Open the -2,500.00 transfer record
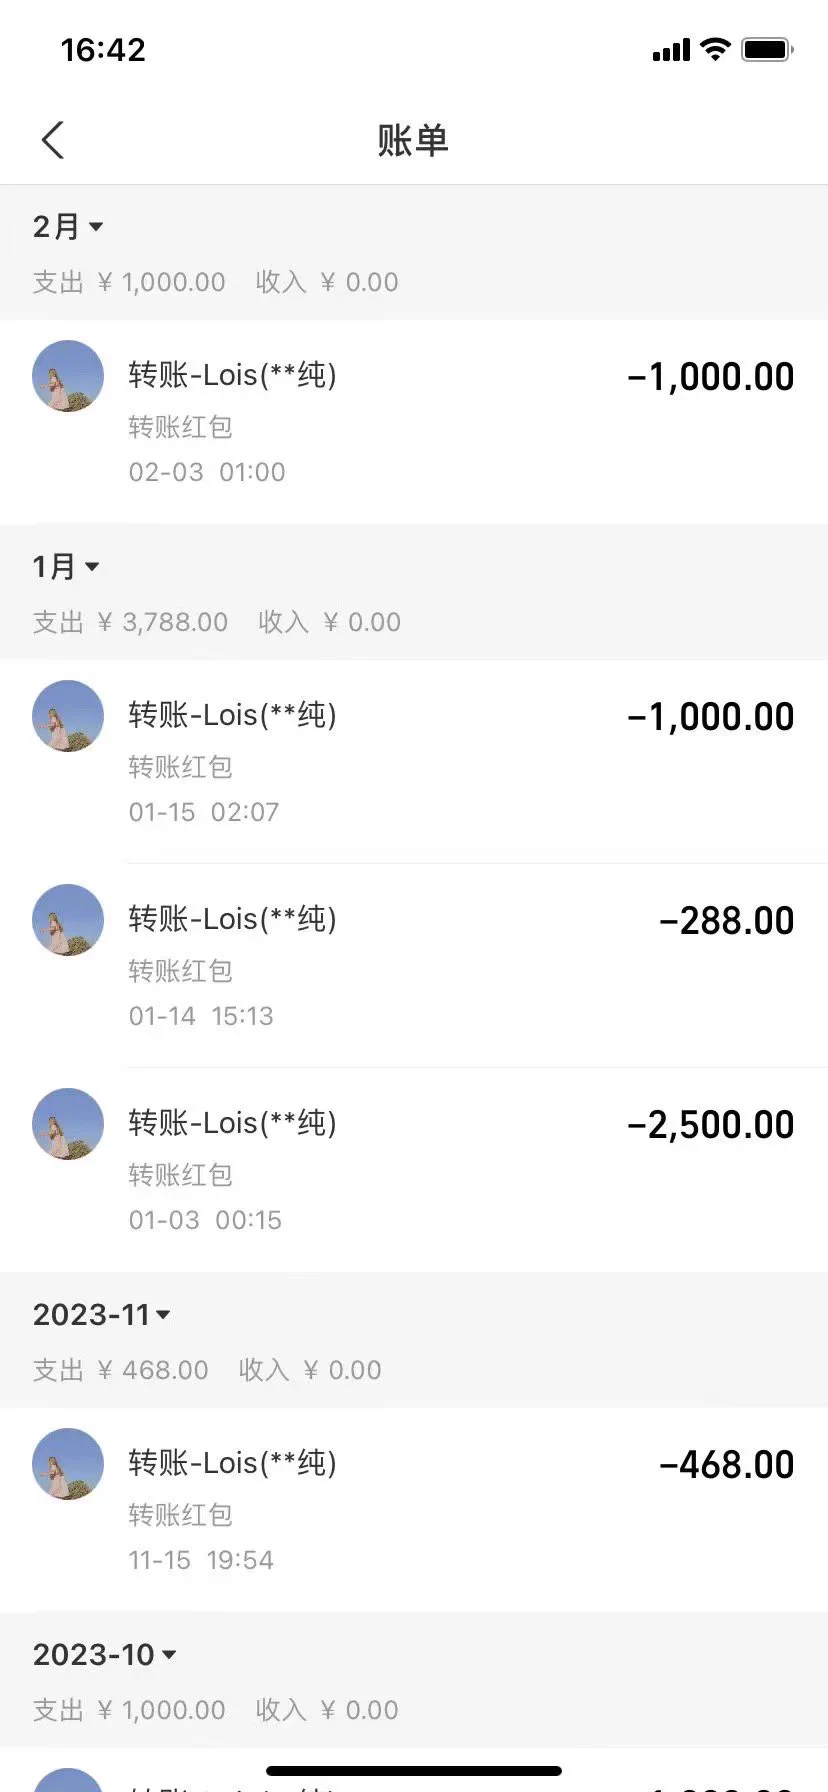Screen dimensions: 828x1792 point(460,1169)
